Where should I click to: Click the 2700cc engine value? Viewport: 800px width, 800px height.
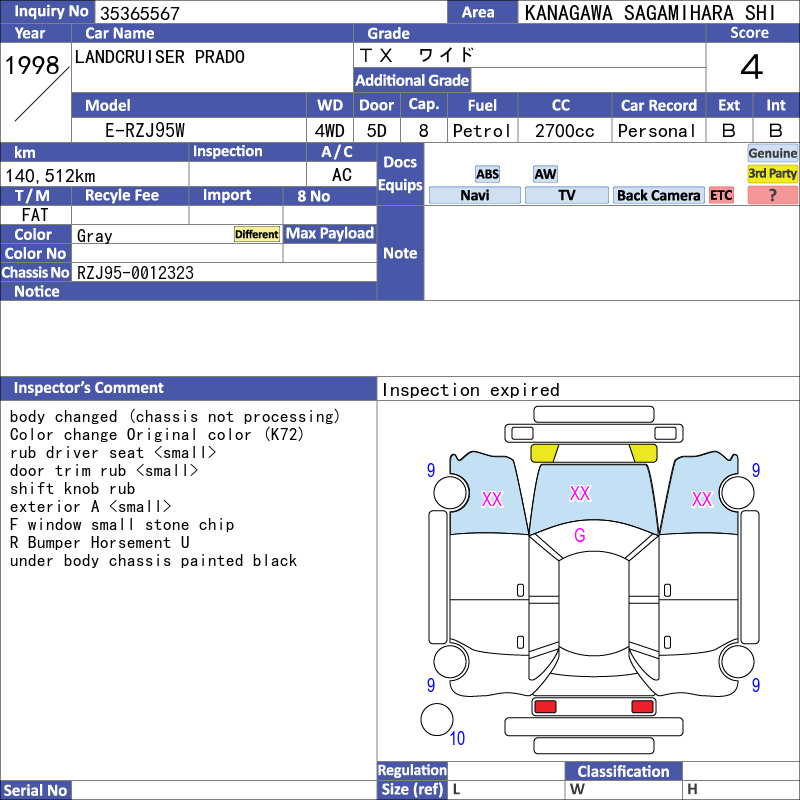[x=564, y=131]
